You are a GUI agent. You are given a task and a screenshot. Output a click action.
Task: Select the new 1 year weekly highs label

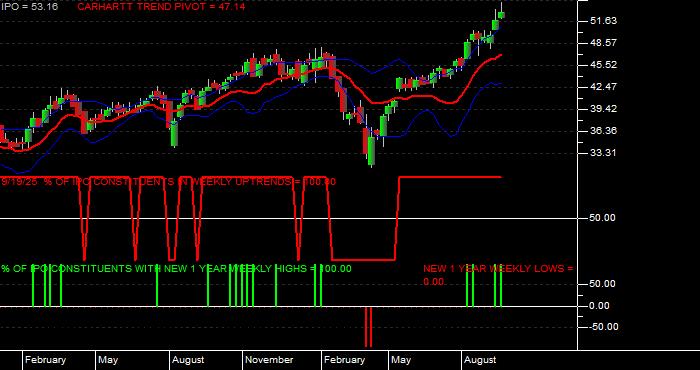[x=176, y=269]
